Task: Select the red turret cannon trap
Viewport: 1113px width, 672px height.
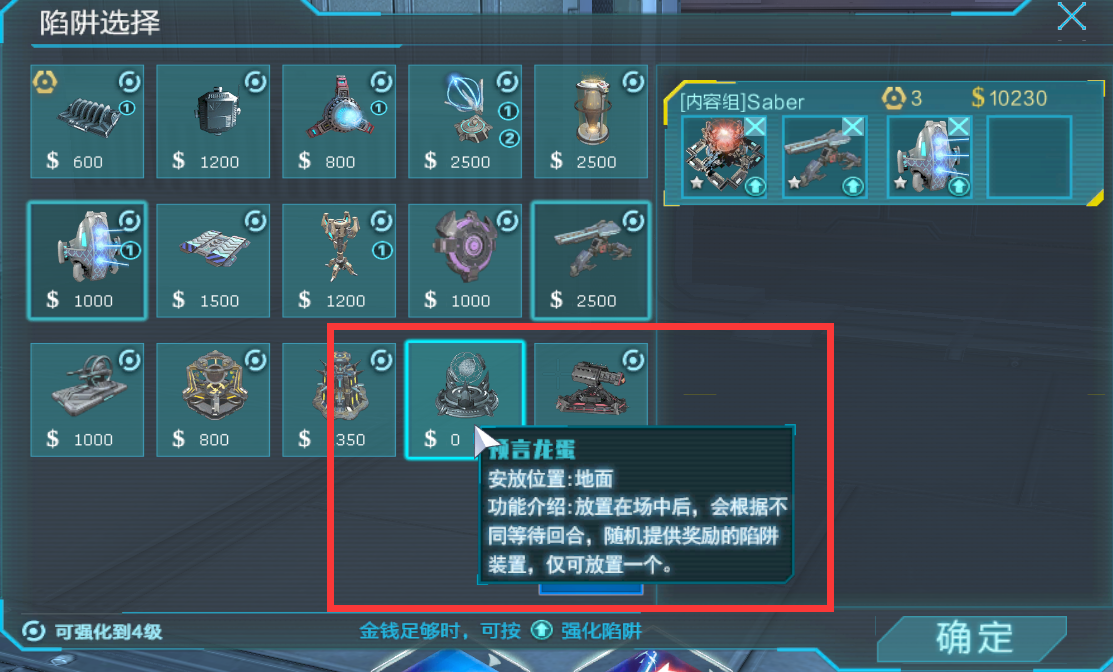Action: (591, 387)
